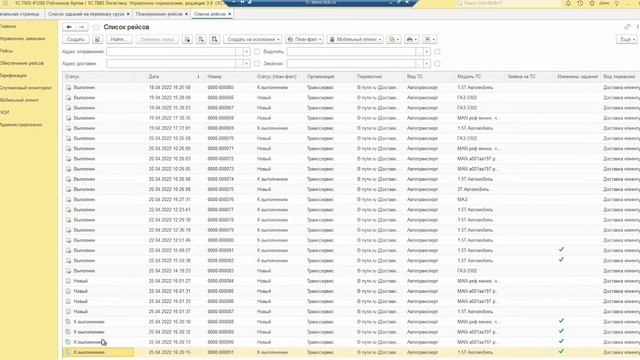
Task: Click the second icon button after Отменить поиск
Action: (x=201, y=39)
